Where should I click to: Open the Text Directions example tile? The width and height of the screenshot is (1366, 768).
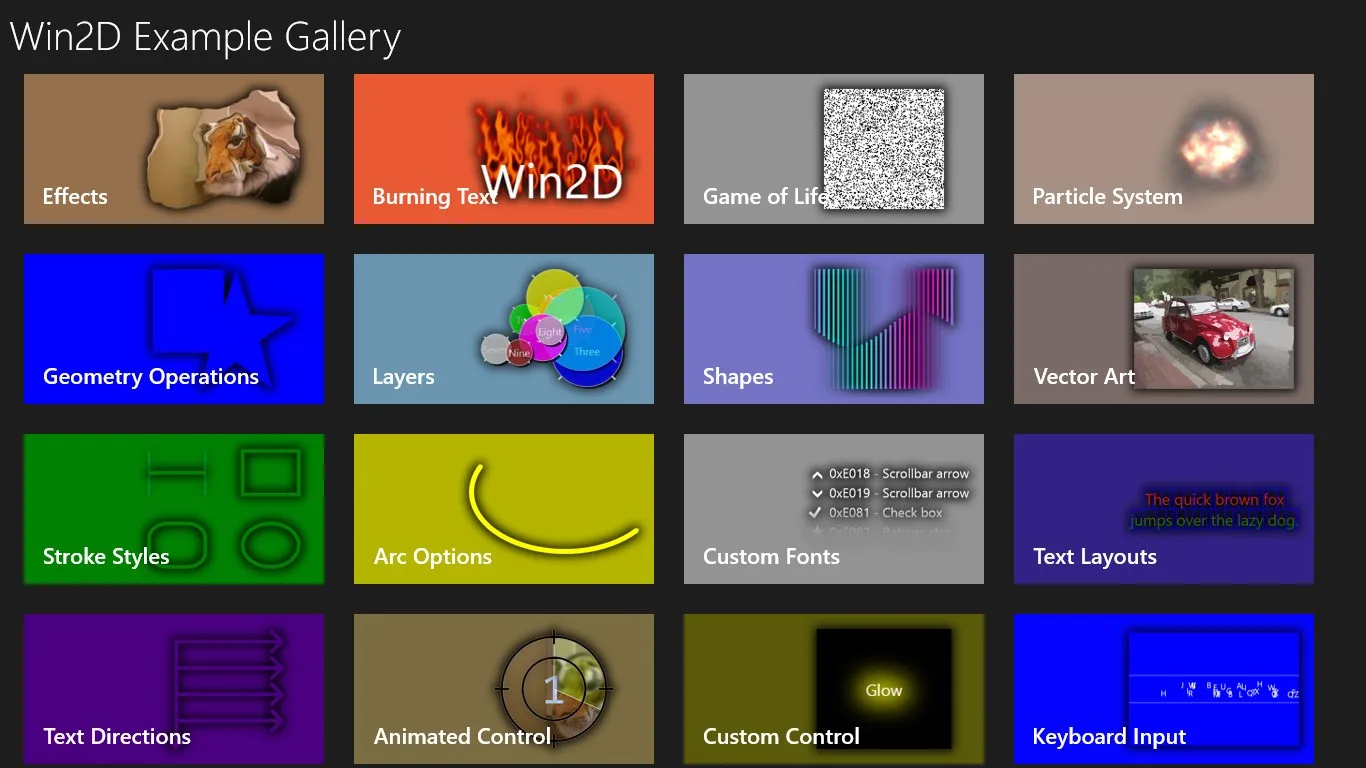pos(174,689)
